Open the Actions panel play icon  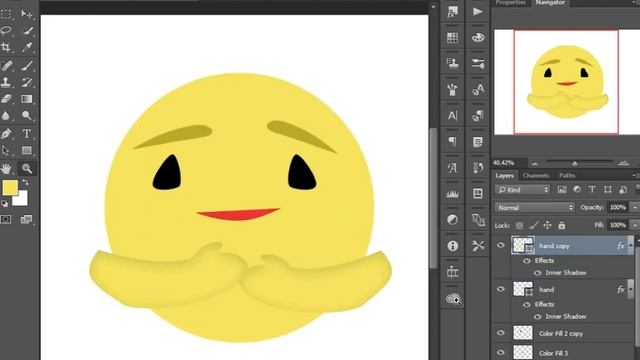[478, 11]
